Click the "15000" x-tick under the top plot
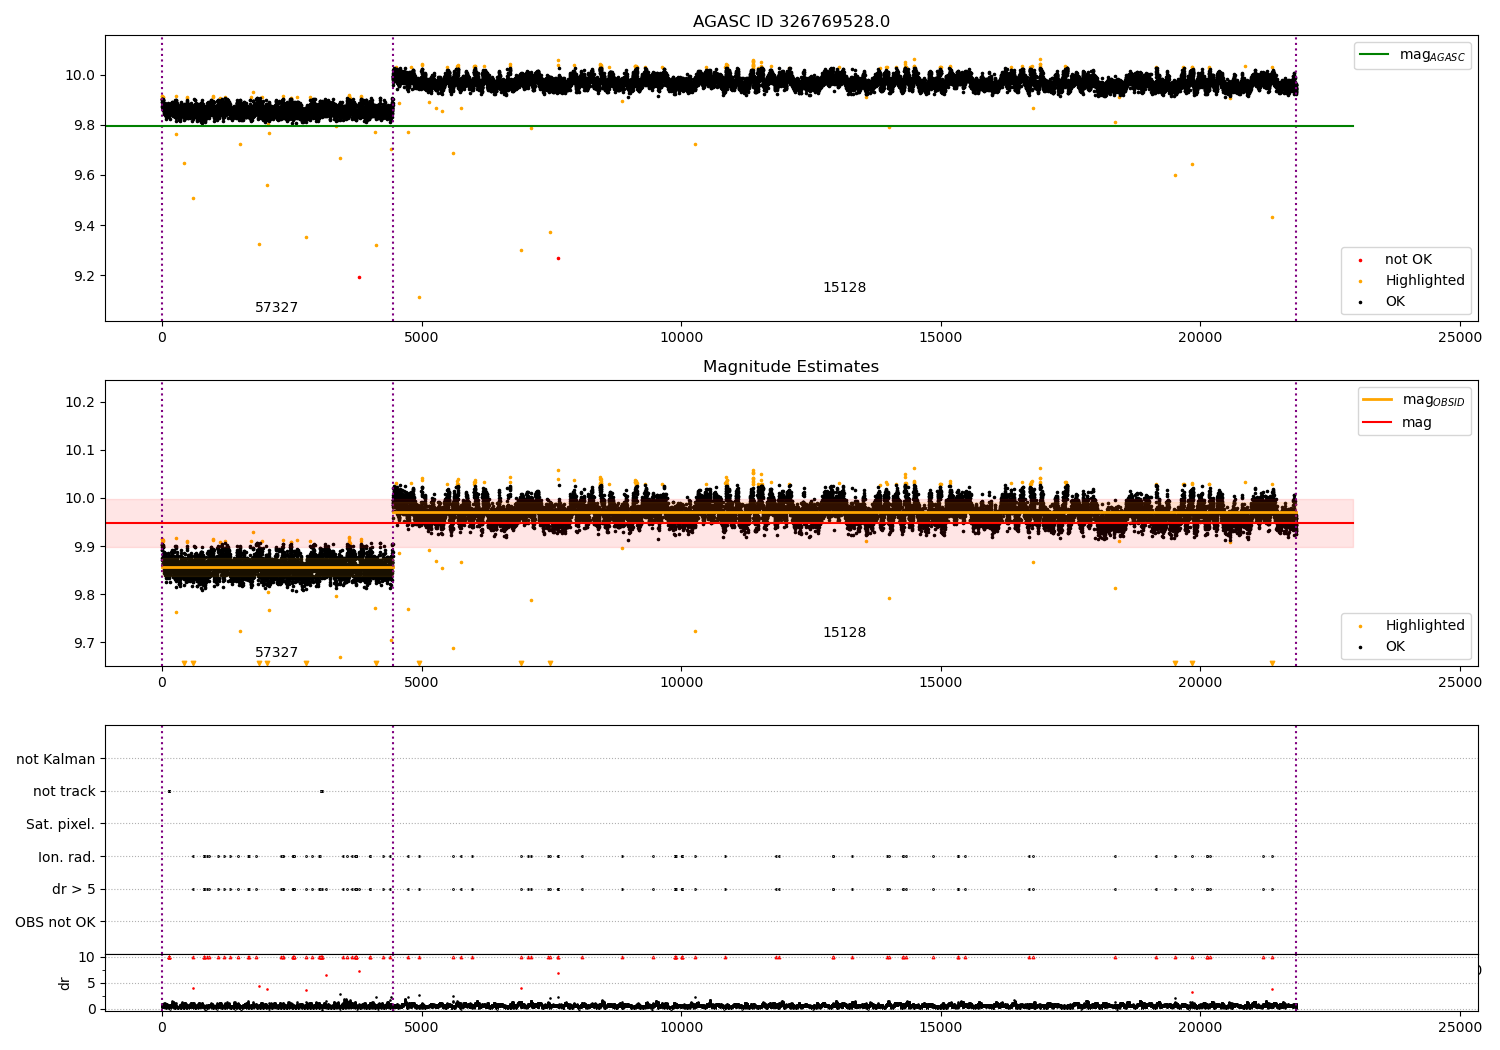The image size is (1500, 1050). (941, 338)
